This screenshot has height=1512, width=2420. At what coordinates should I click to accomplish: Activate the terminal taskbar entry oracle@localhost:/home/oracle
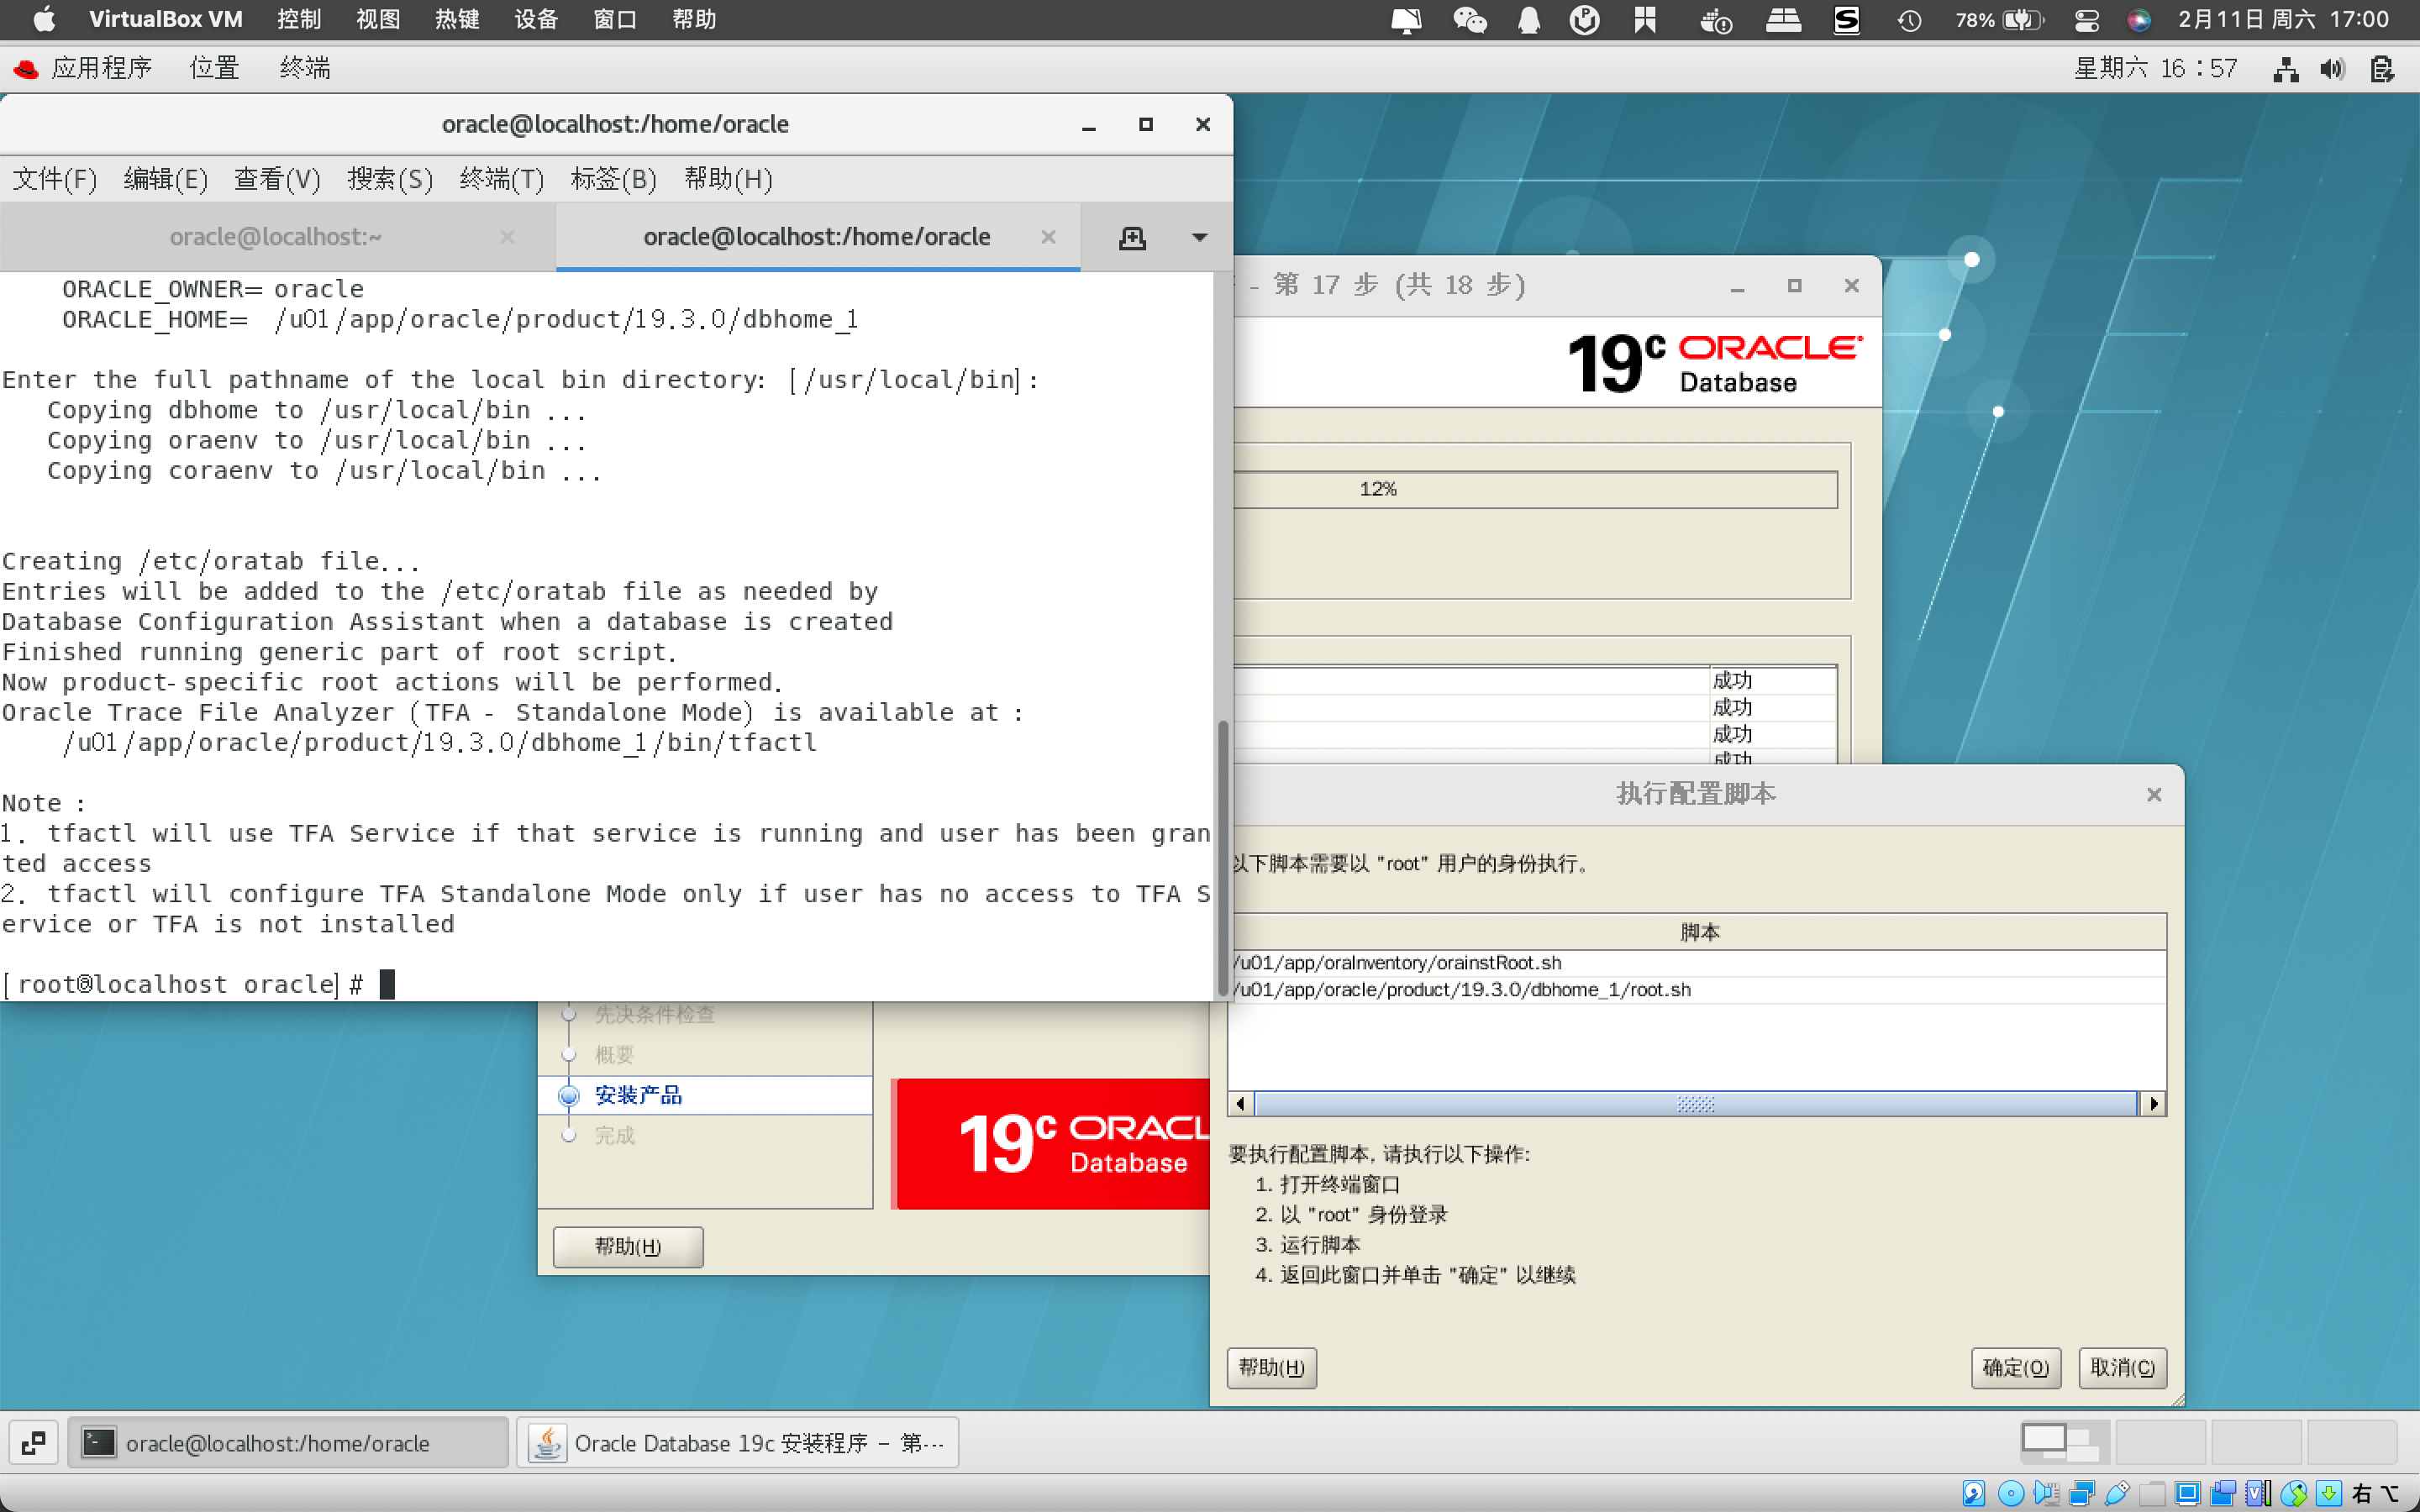[288, 1442]
